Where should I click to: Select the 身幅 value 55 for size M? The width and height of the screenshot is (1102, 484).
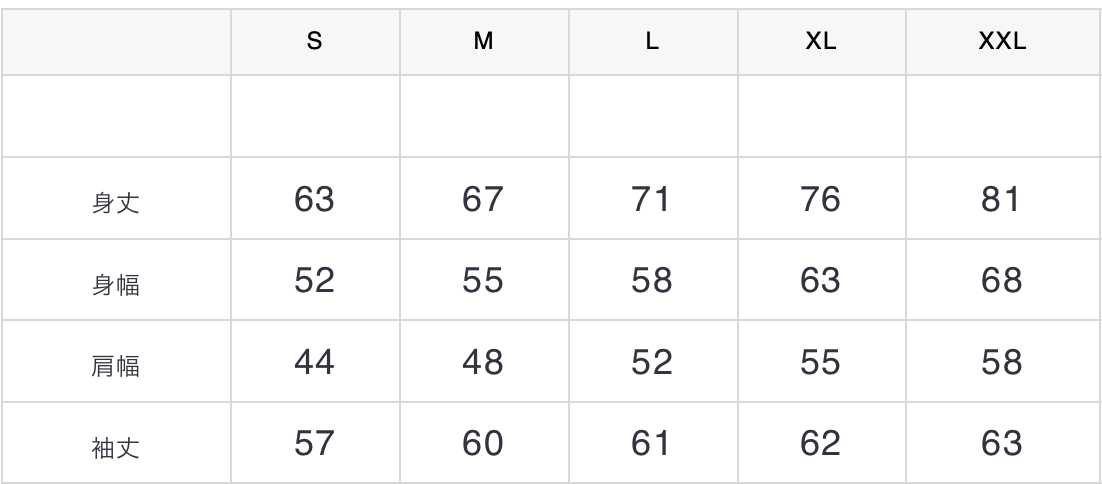pos(484,281)
